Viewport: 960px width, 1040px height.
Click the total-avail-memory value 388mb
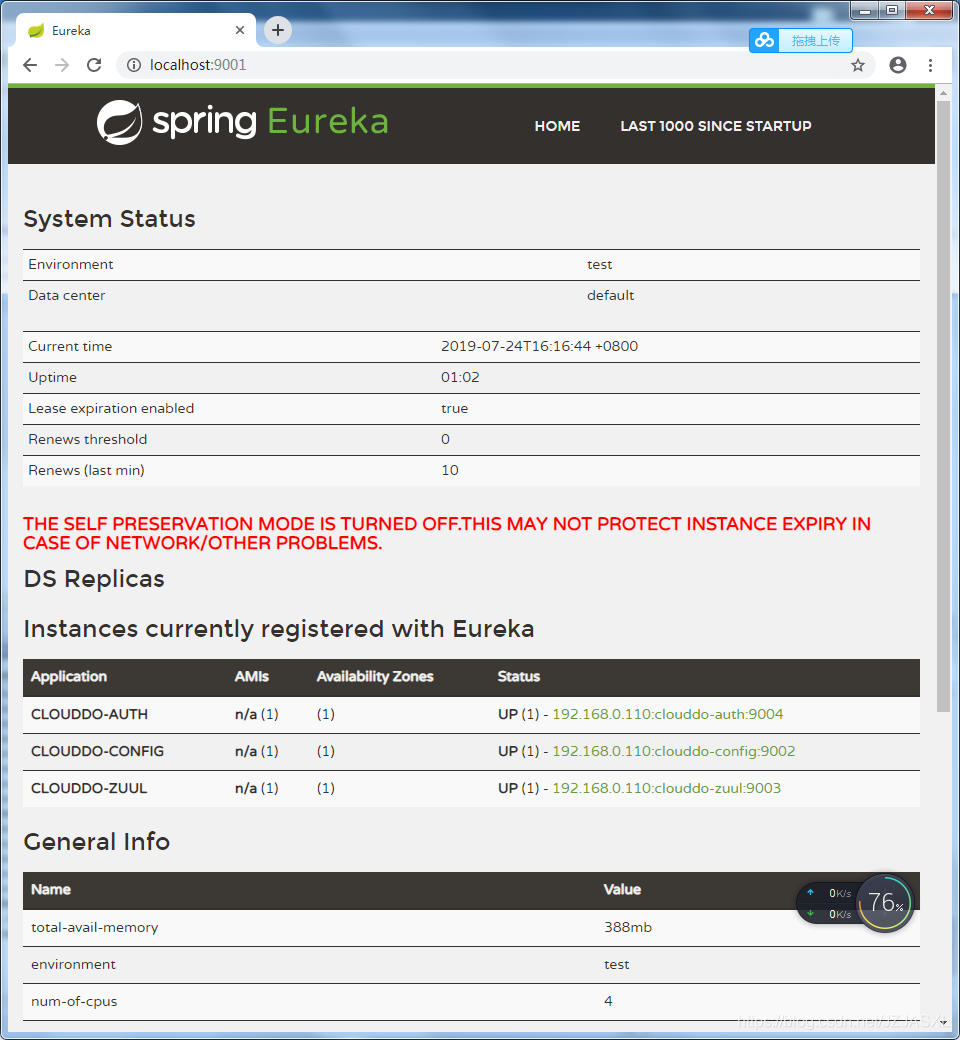coord(628,927)
